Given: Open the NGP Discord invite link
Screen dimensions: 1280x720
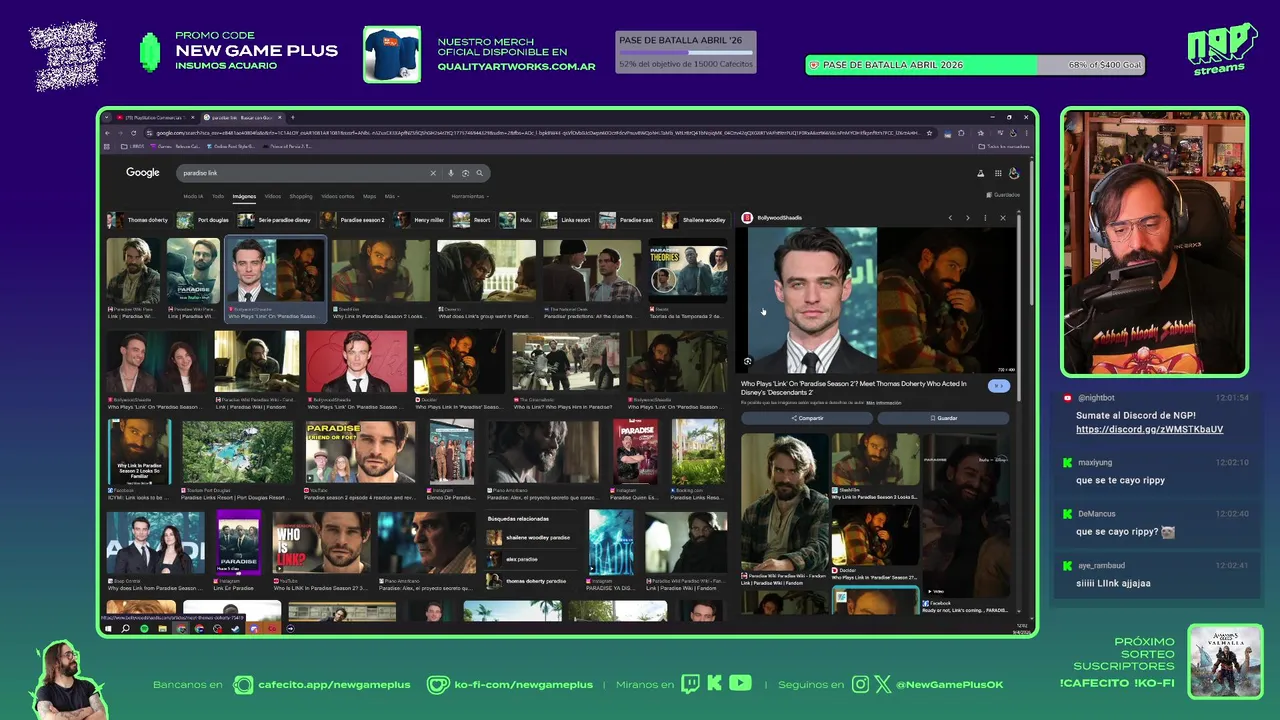Looking at the screenshot, I should click(x=1149, y=429).
